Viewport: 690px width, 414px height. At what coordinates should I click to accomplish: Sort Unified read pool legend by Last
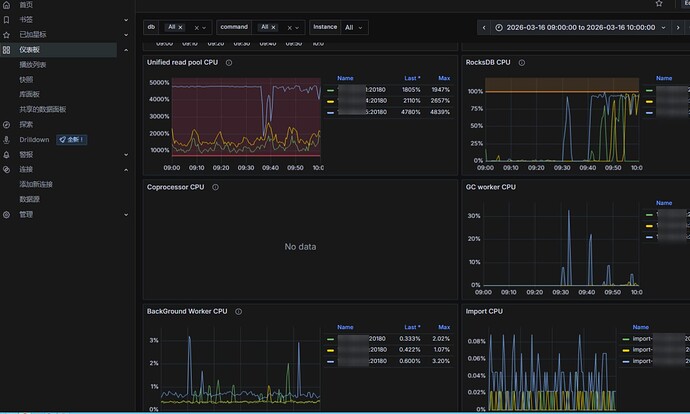click(412, 78)
